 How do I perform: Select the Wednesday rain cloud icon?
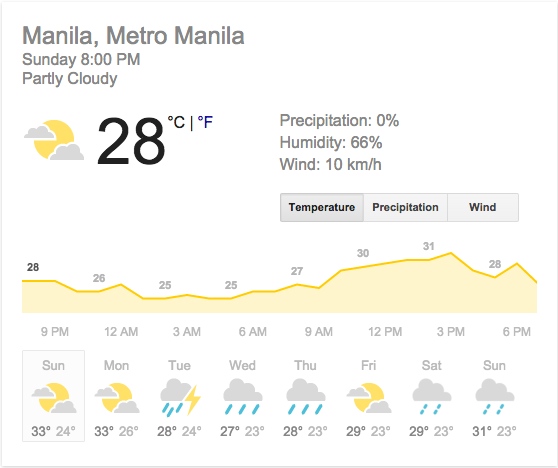point(243,397)
